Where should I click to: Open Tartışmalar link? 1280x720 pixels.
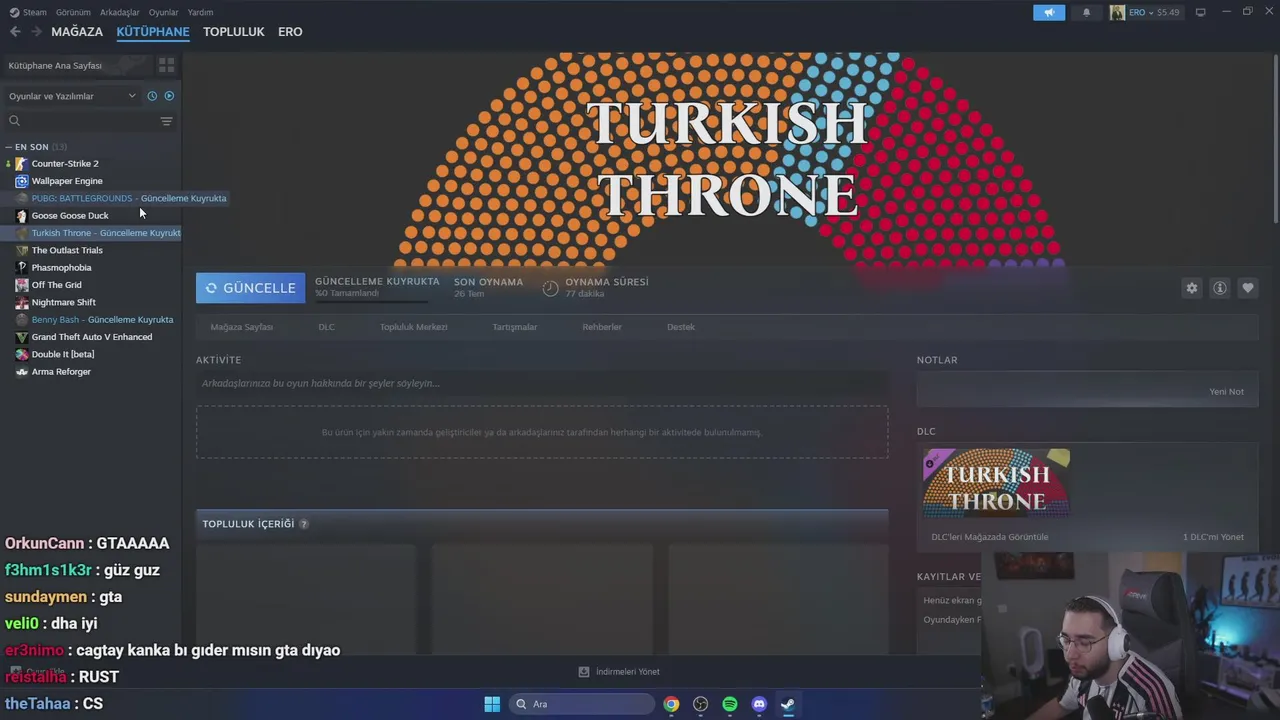point(515,327)
